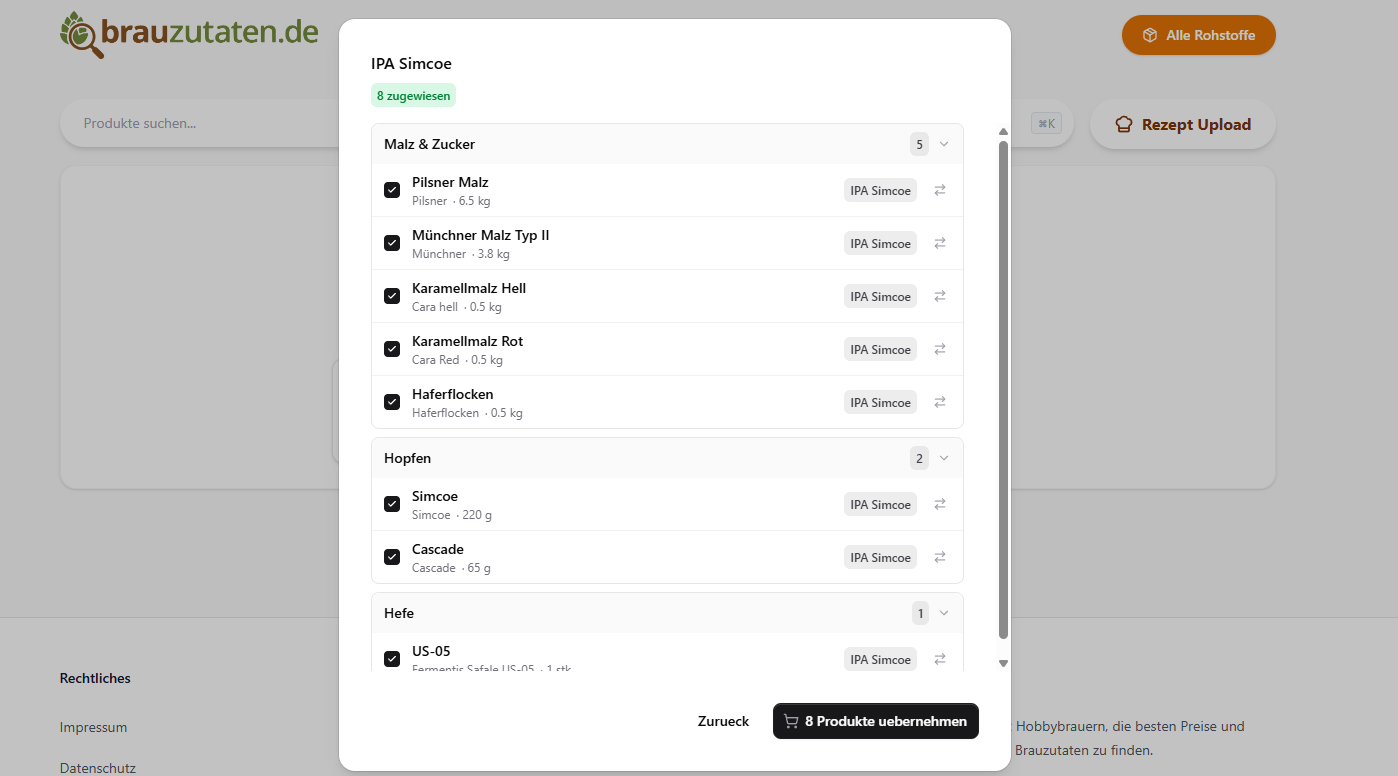The width and height of the screenshot is (1398, 776).
Task: Click swap icon for US-05 yeast
Action: [x=940, y=659]
